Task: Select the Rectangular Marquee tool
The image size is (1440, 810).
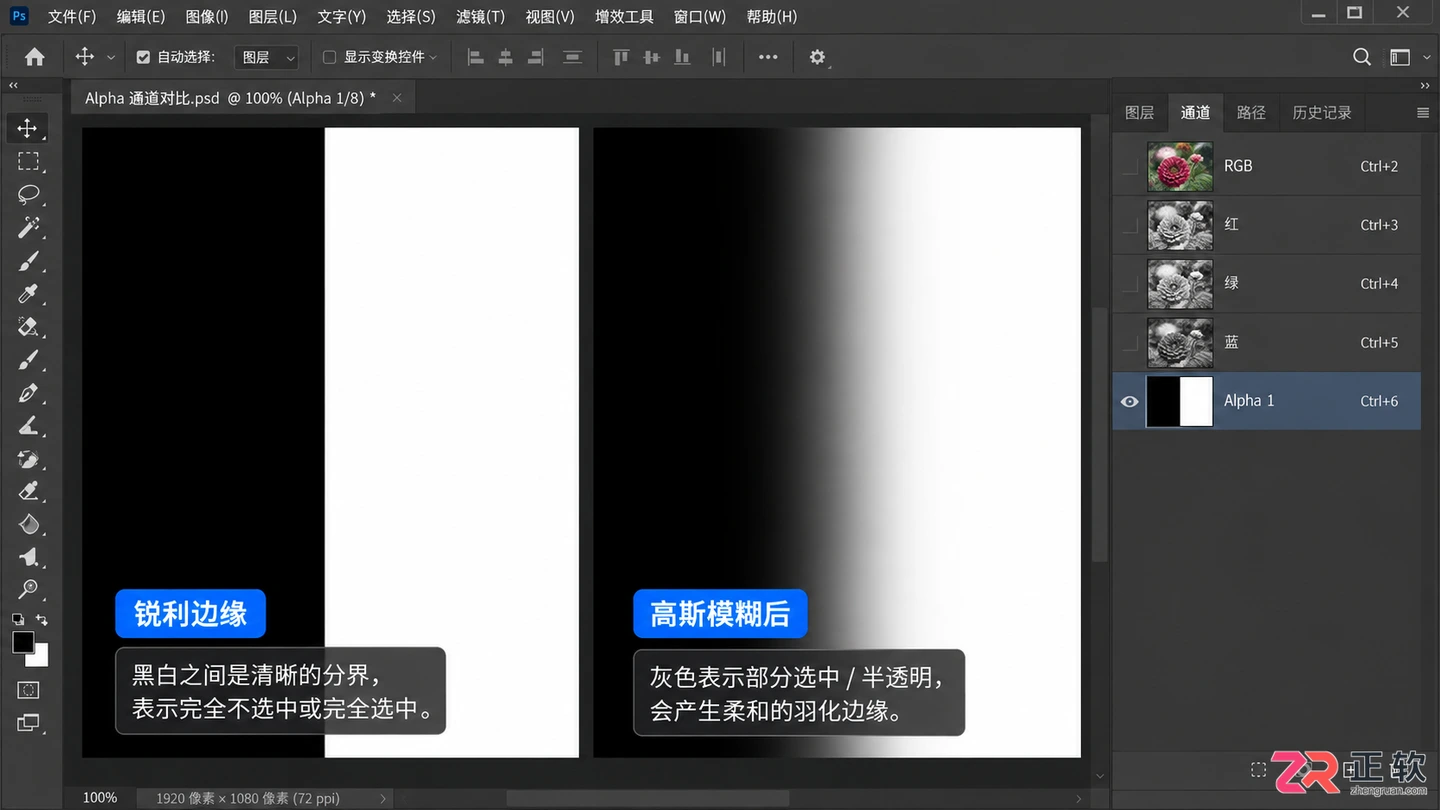Action: (28, 161)
